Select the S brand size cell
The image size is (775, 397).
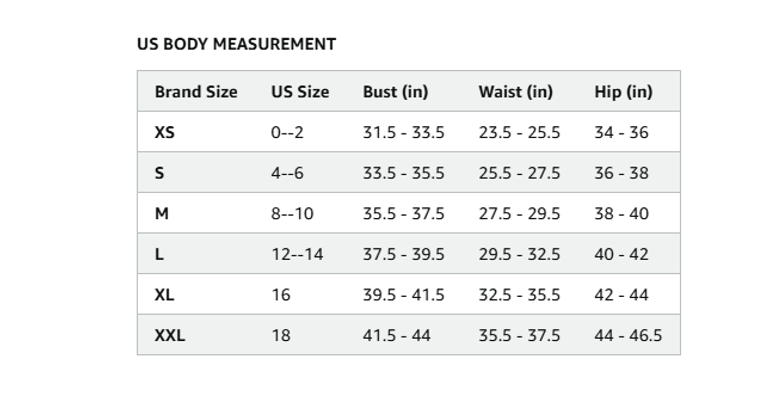tap(159, 173)
